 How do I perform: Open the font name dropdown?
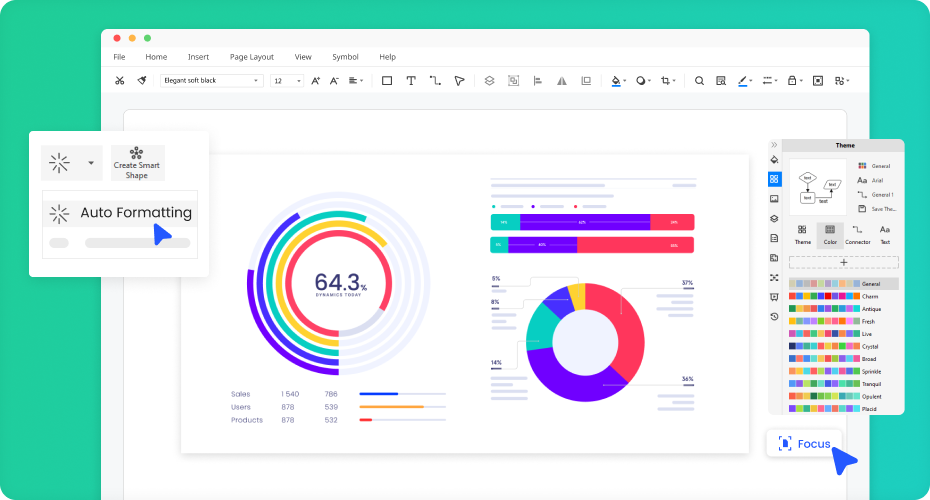coord(212,81)
